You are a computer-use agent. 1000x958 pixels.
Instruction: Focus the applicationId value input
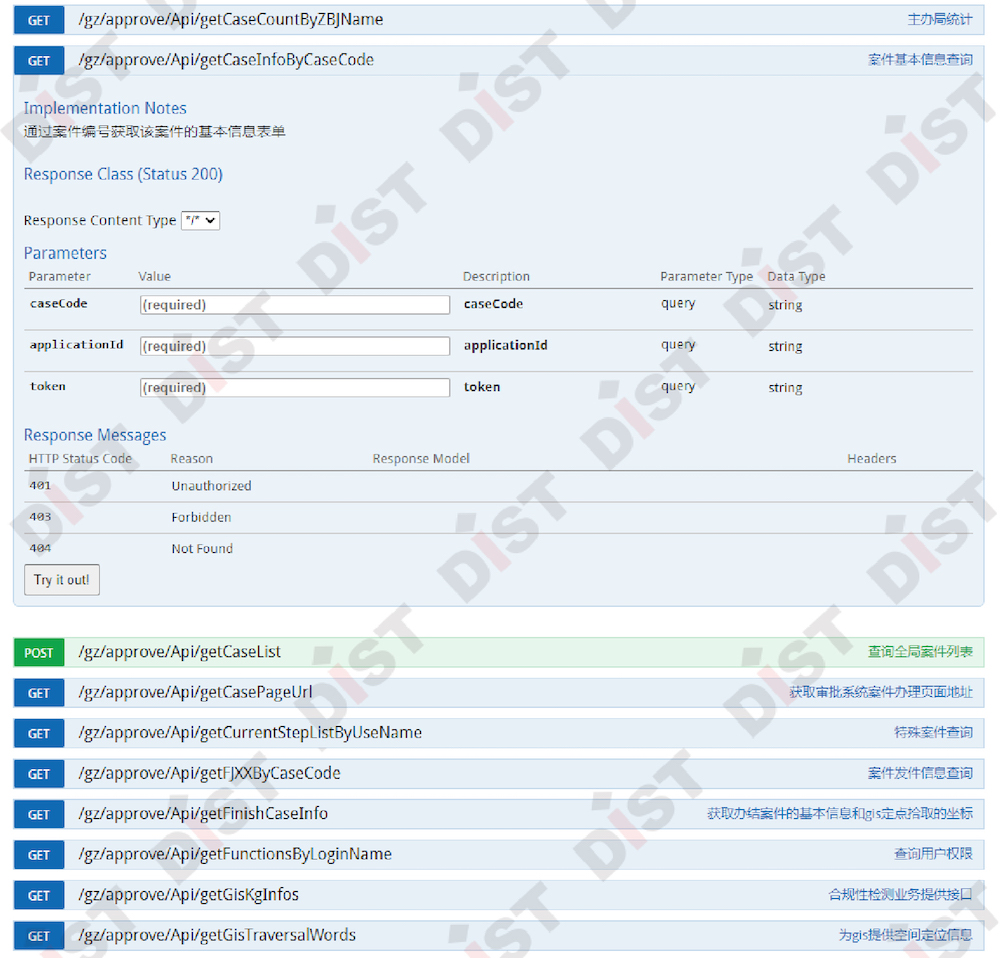(x=294, y=346)
